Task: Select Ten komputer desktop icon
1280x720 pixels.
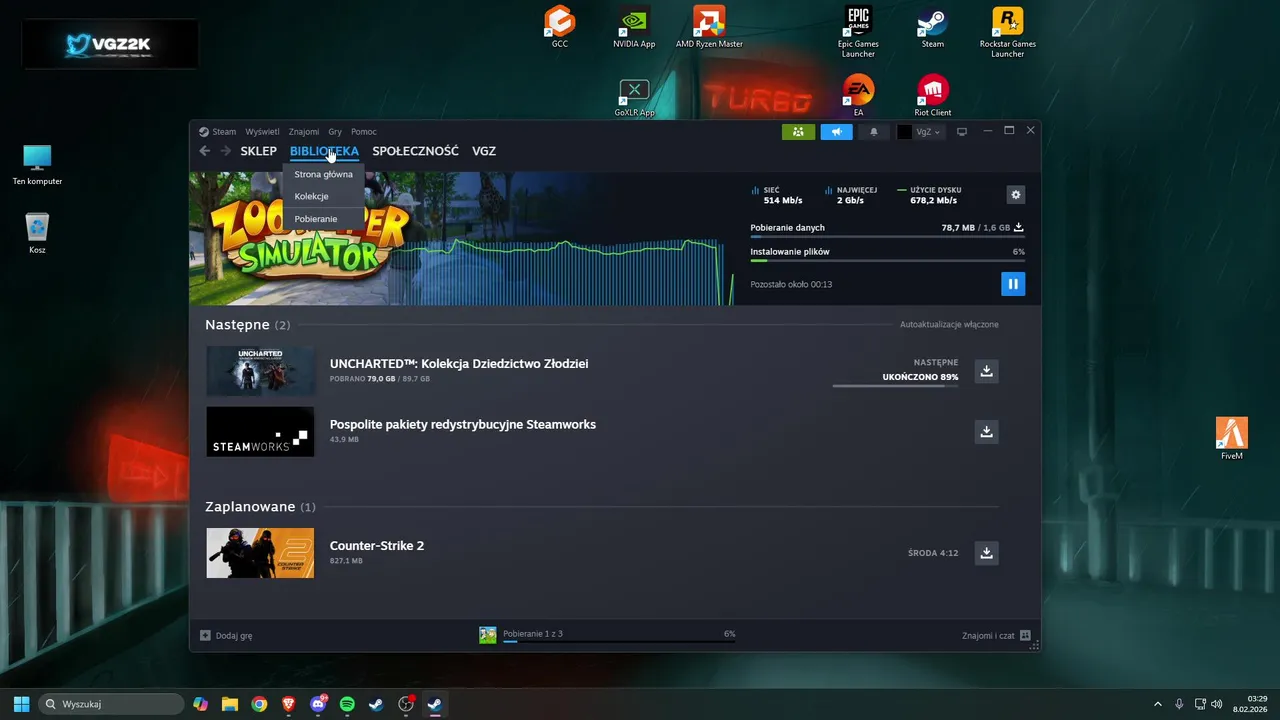Action: (x=37, y=165)
